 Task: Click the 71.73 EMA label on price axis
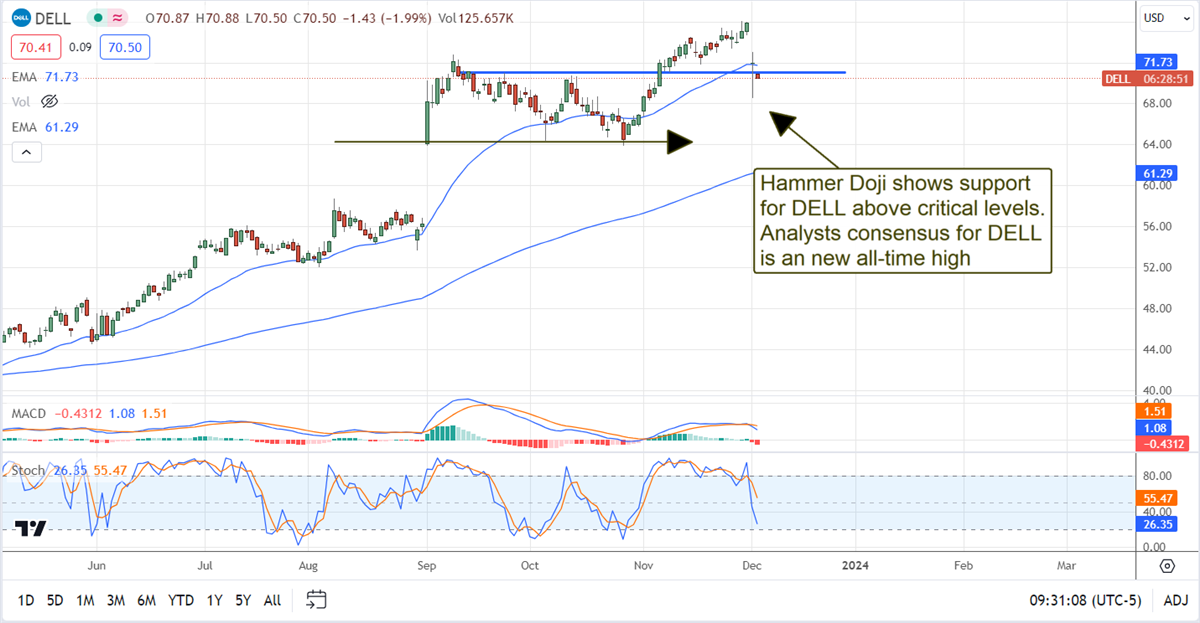point(1155,62)
